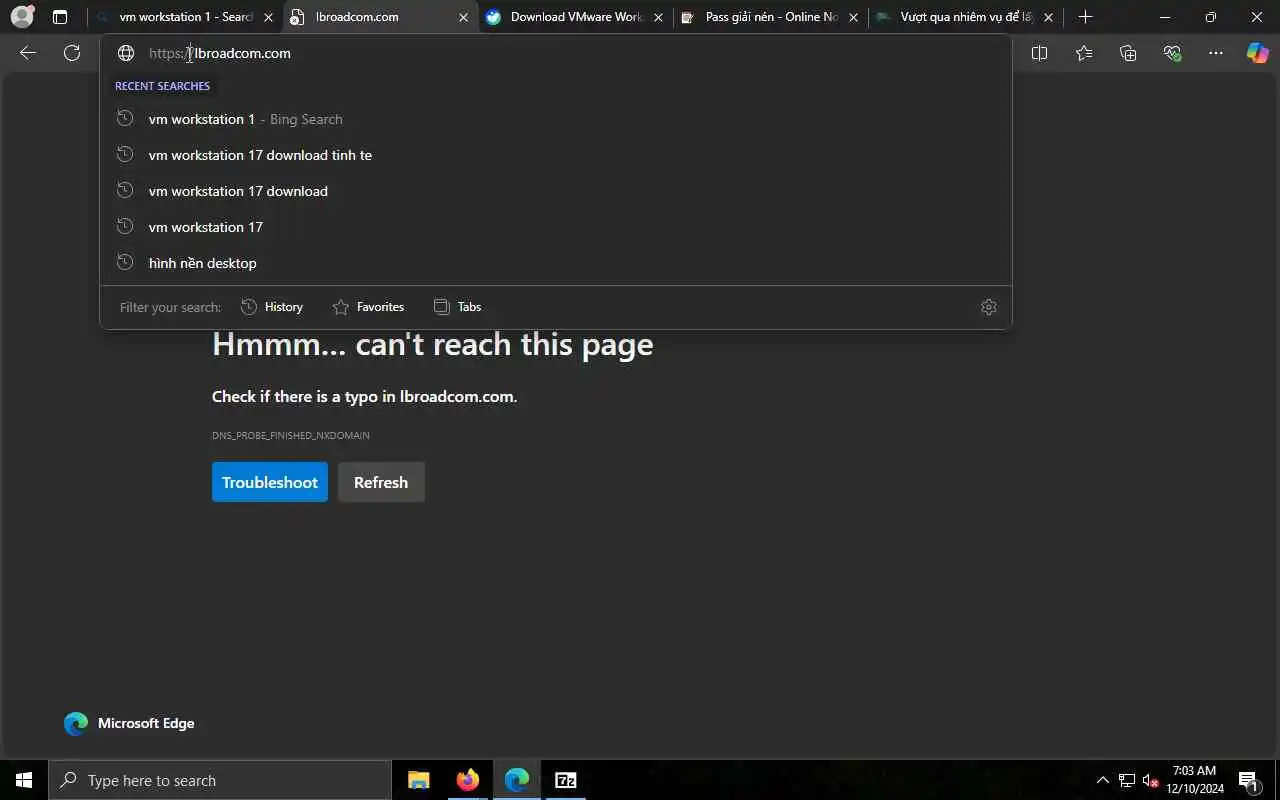Image resolution: width=1280 pixels, height=800 pixels.
Task: Switch to lbroadcom.com tab
Action: tap(380, 17)
